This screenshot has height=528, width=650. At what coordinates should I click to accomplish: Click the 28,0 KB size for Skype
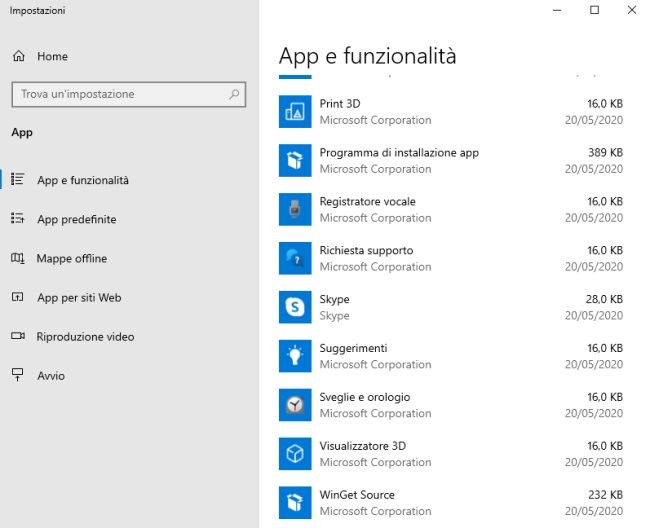coord(604,299)
